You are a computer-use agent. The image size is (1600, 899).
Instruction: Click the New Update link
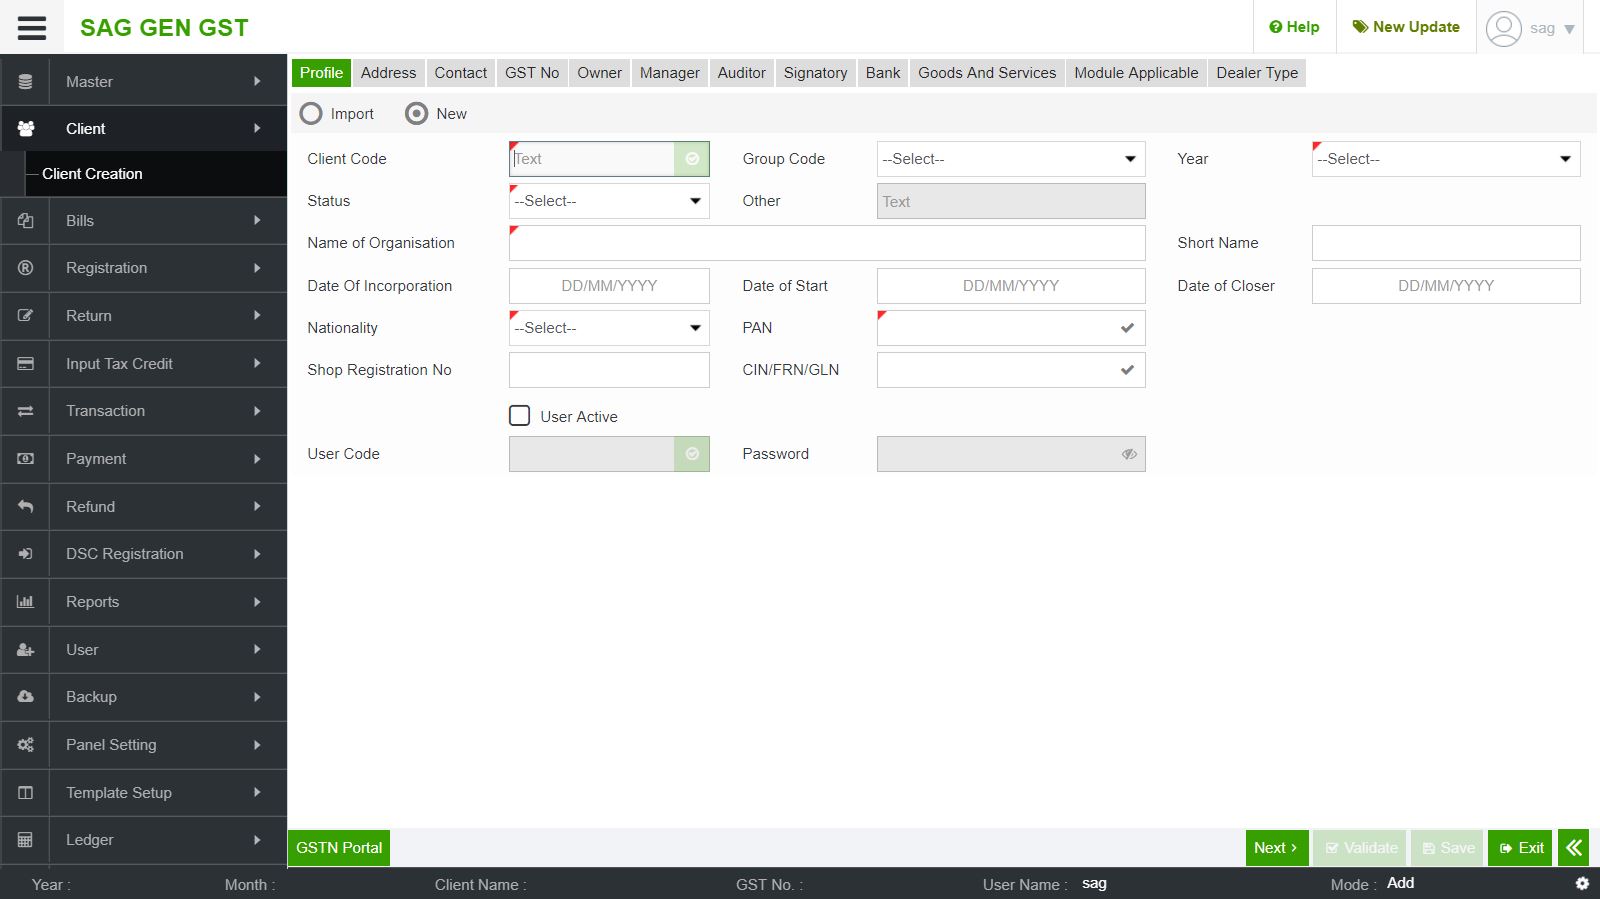(x=1406, y=27)
